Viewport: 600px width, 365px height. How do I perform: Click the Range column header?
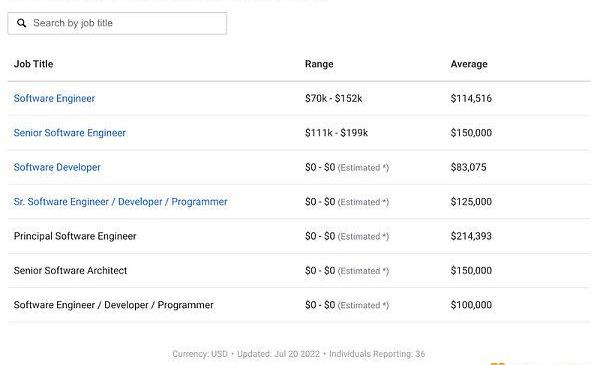[319, 64]
